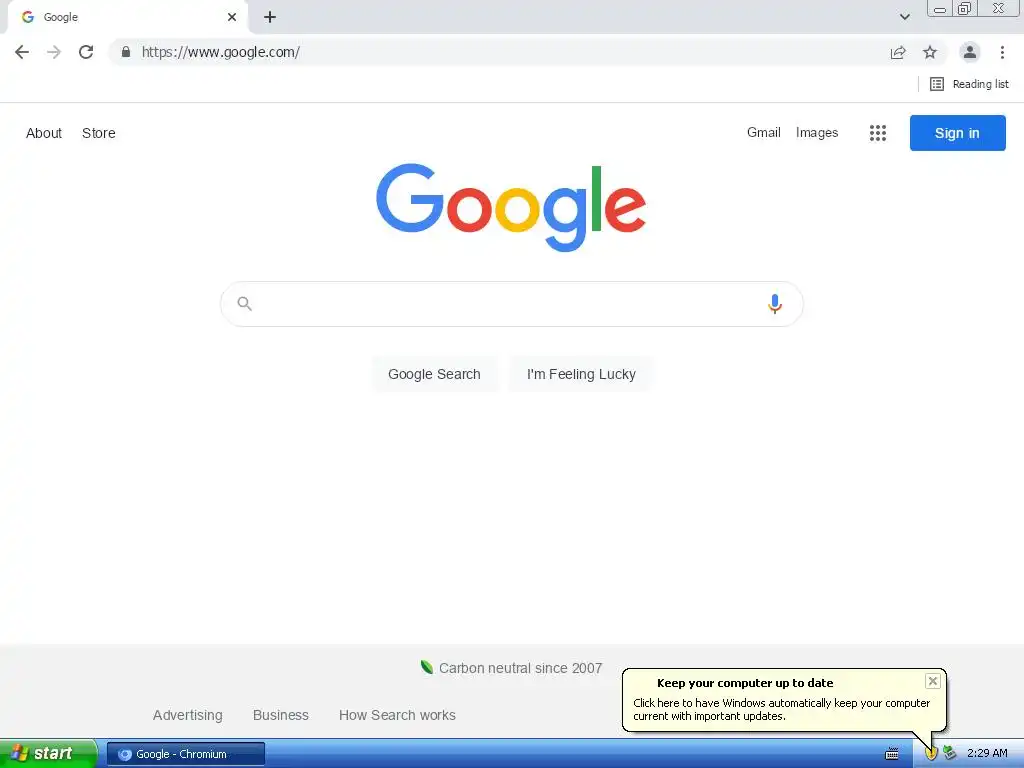Click the Windows security shield tray icon
This screenshot has width=1024, height=768.
pyautogui.click(x=931, y=754)
